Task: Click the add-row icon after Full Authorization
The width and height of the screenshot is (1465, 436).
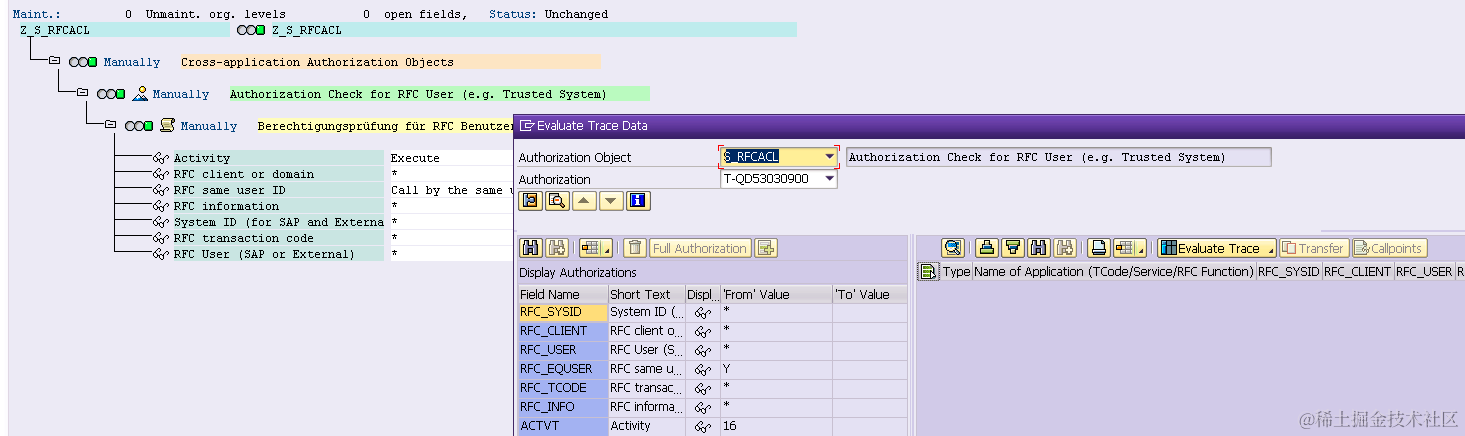Action: click(x=766, y=248)
